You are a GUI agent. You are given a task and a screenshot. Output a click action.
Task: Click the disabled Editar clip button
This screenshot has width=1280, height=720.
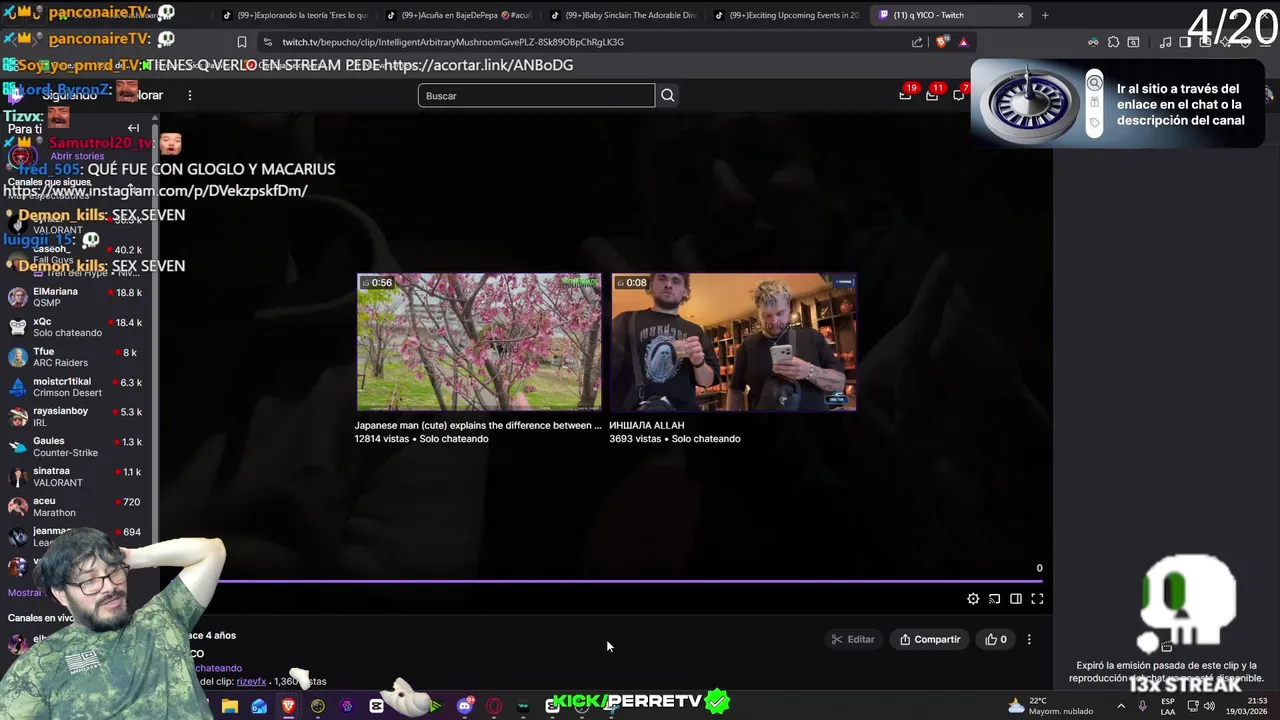pos(852,639)
